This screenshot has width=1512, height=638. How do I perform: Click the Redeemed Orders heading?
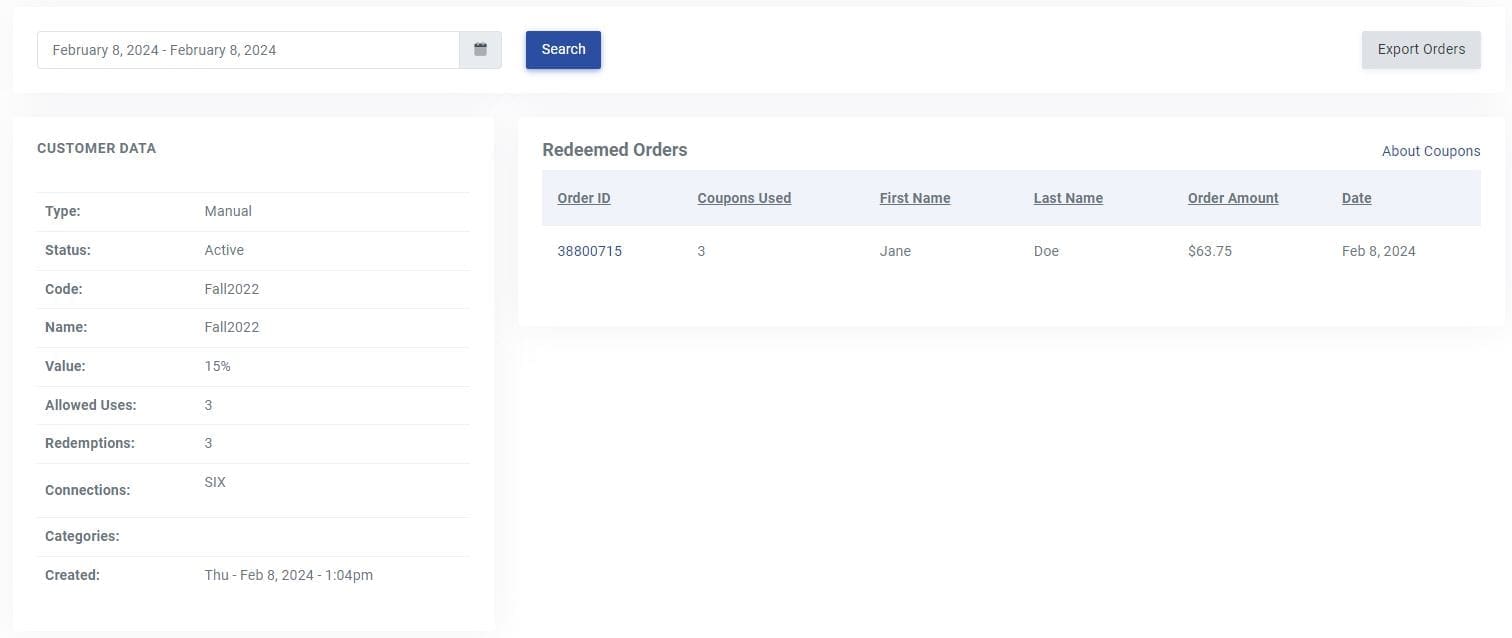(x=614, y=150)
